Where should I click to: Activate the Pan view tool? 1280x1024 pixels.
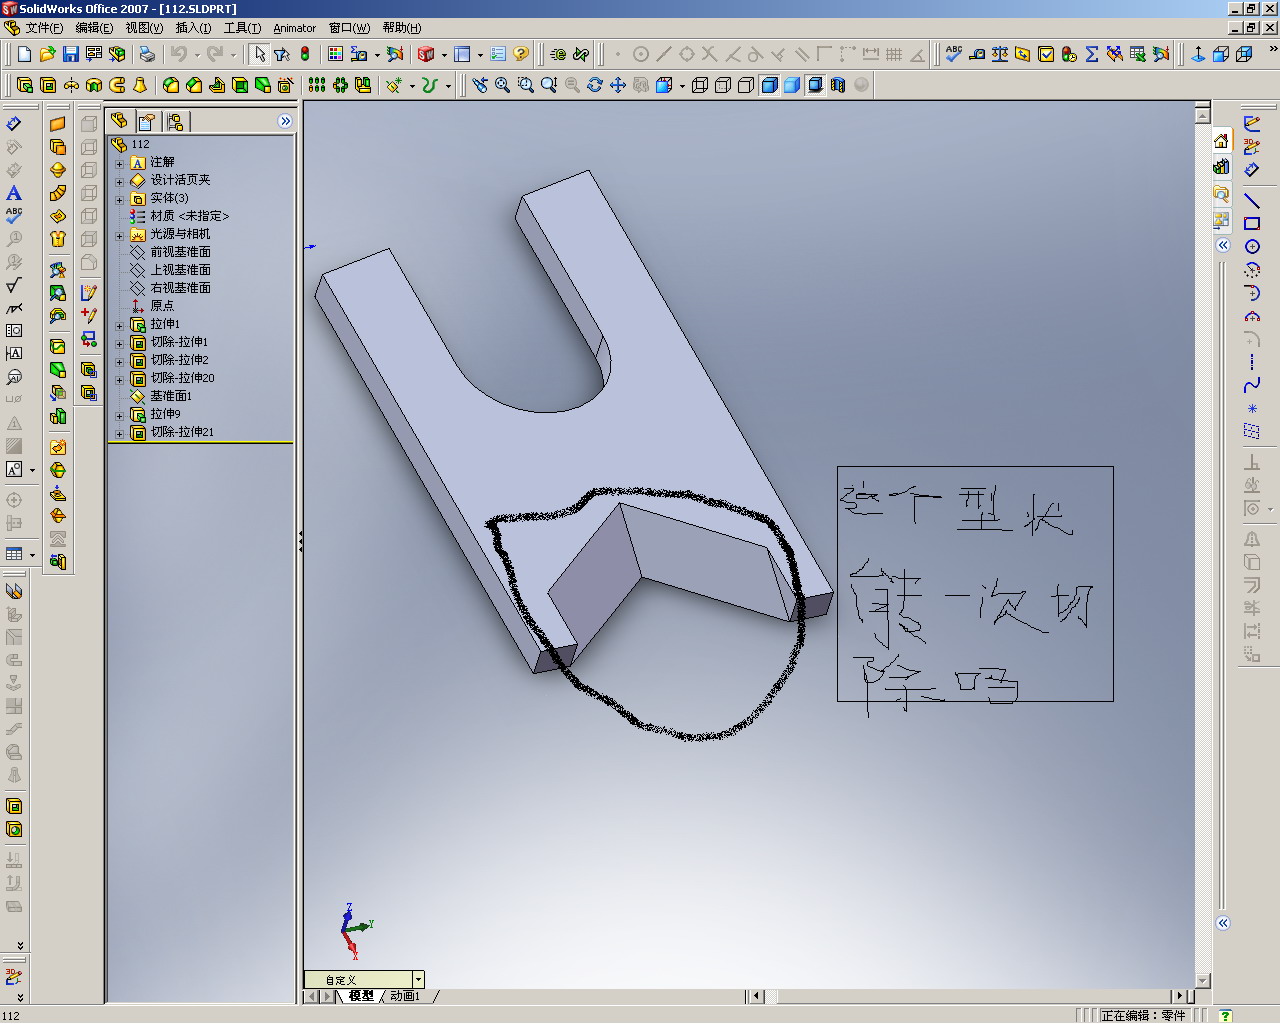[x=618, y=85]
